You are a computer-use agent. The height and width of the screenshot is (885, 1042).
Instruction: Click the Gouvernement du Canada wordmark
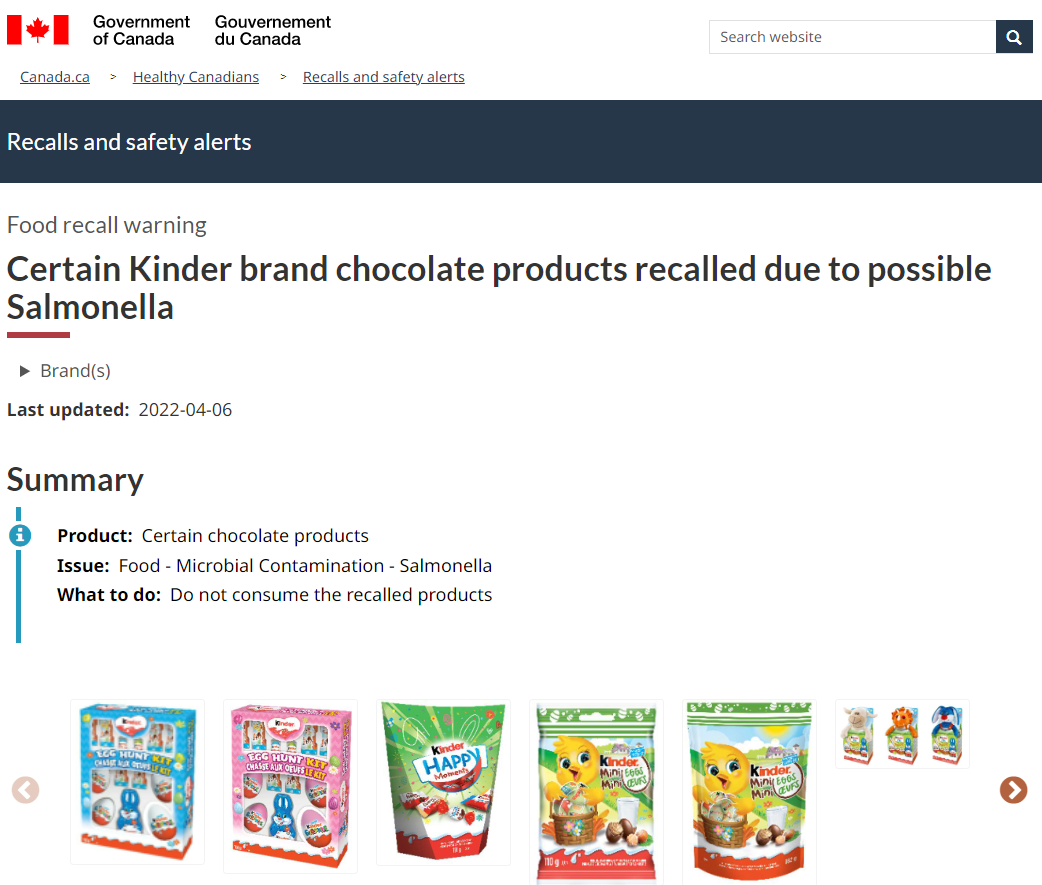click(272, 31)
